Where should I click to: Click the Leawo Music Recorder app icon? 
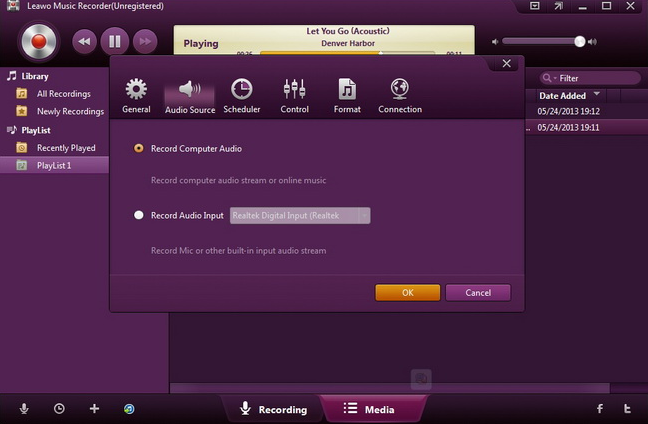click(13, 5)
